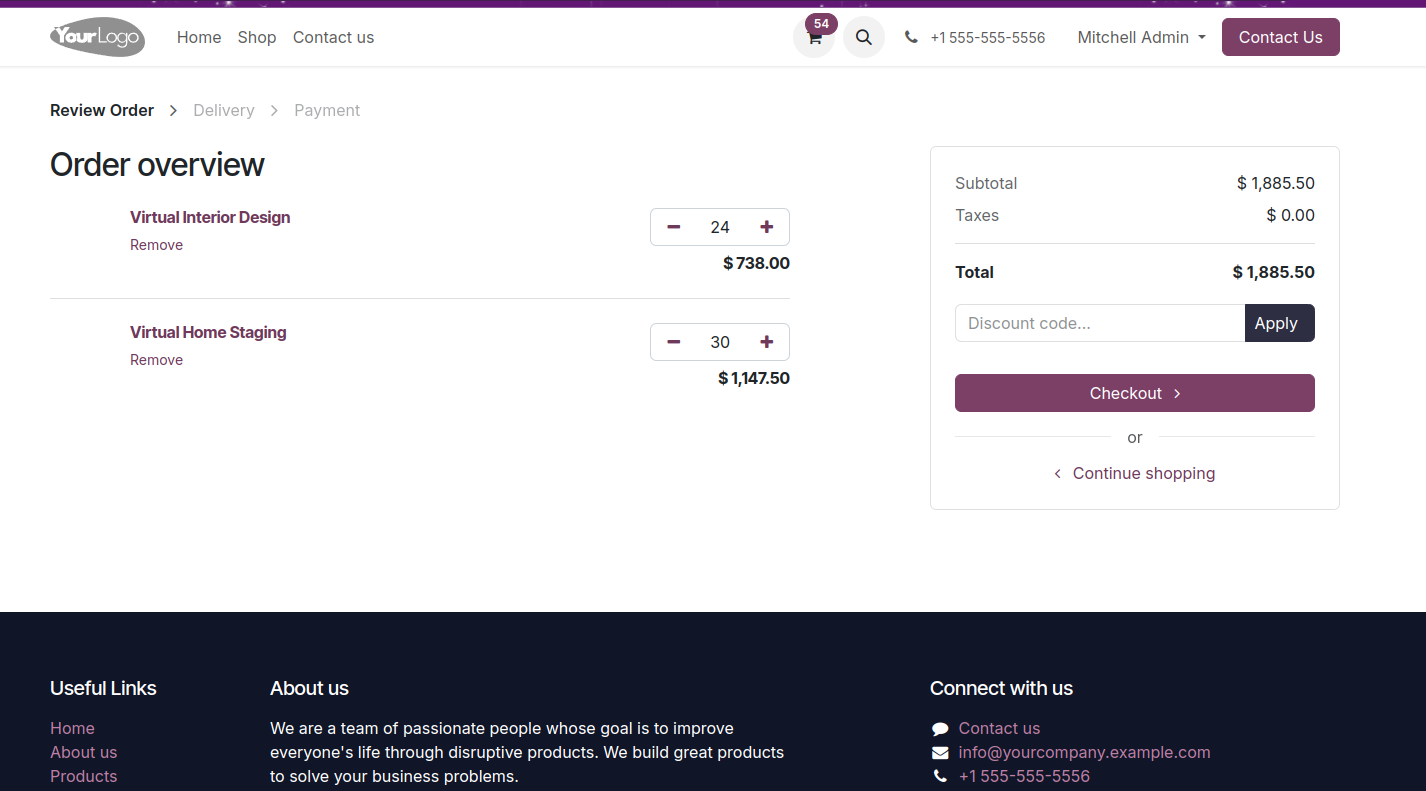Apply the discount code
Viewport: 1426px width, 791px height.
click(1279, 323)
